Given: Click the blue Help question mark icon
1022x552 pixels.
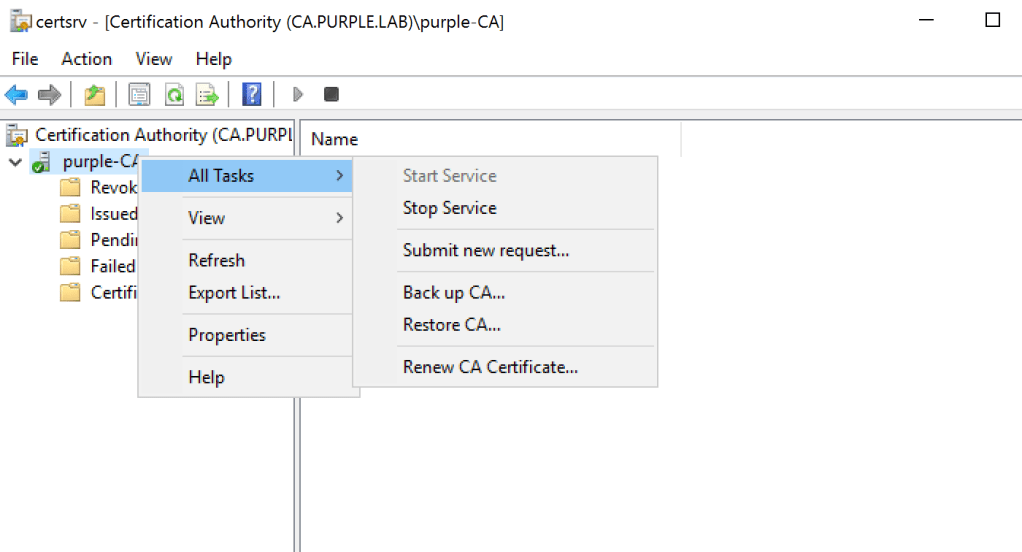Looking at the screenshot, I should pos(252,94).
